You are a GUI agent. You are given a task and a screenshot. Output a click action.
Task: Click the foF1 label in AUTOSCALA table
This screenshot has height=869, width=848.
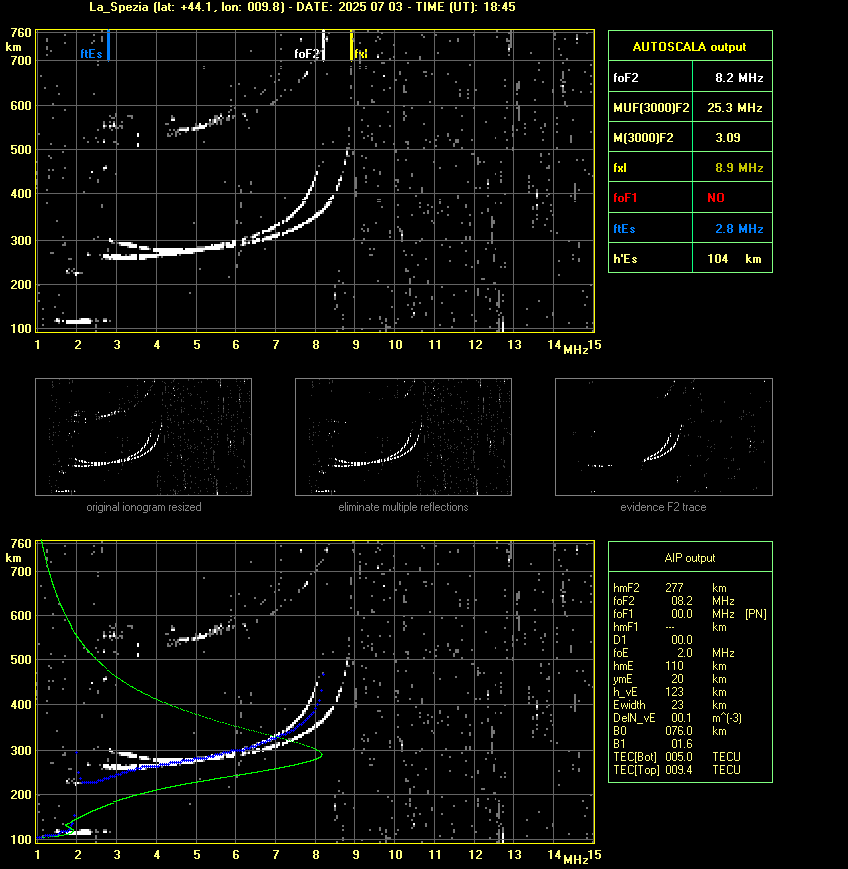click(x=625, y=198)
